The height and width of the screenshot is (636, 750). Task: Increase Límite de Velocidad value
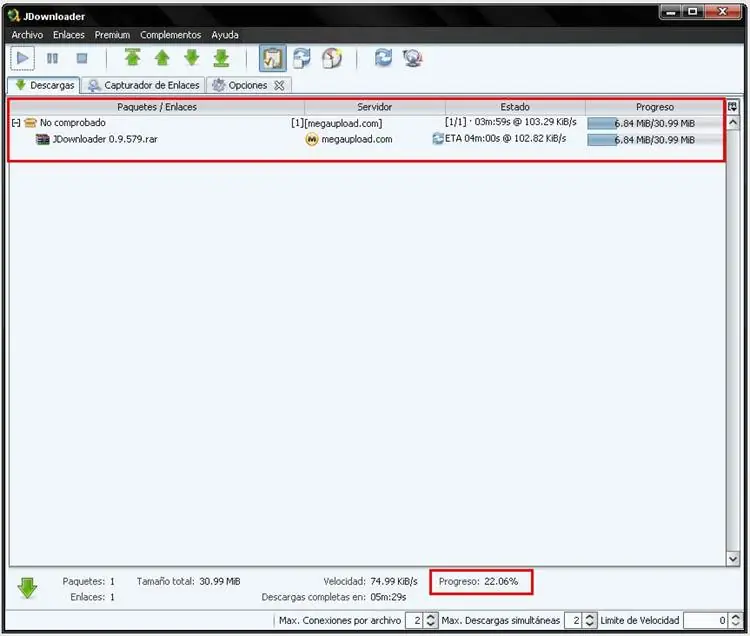[736, 616]
